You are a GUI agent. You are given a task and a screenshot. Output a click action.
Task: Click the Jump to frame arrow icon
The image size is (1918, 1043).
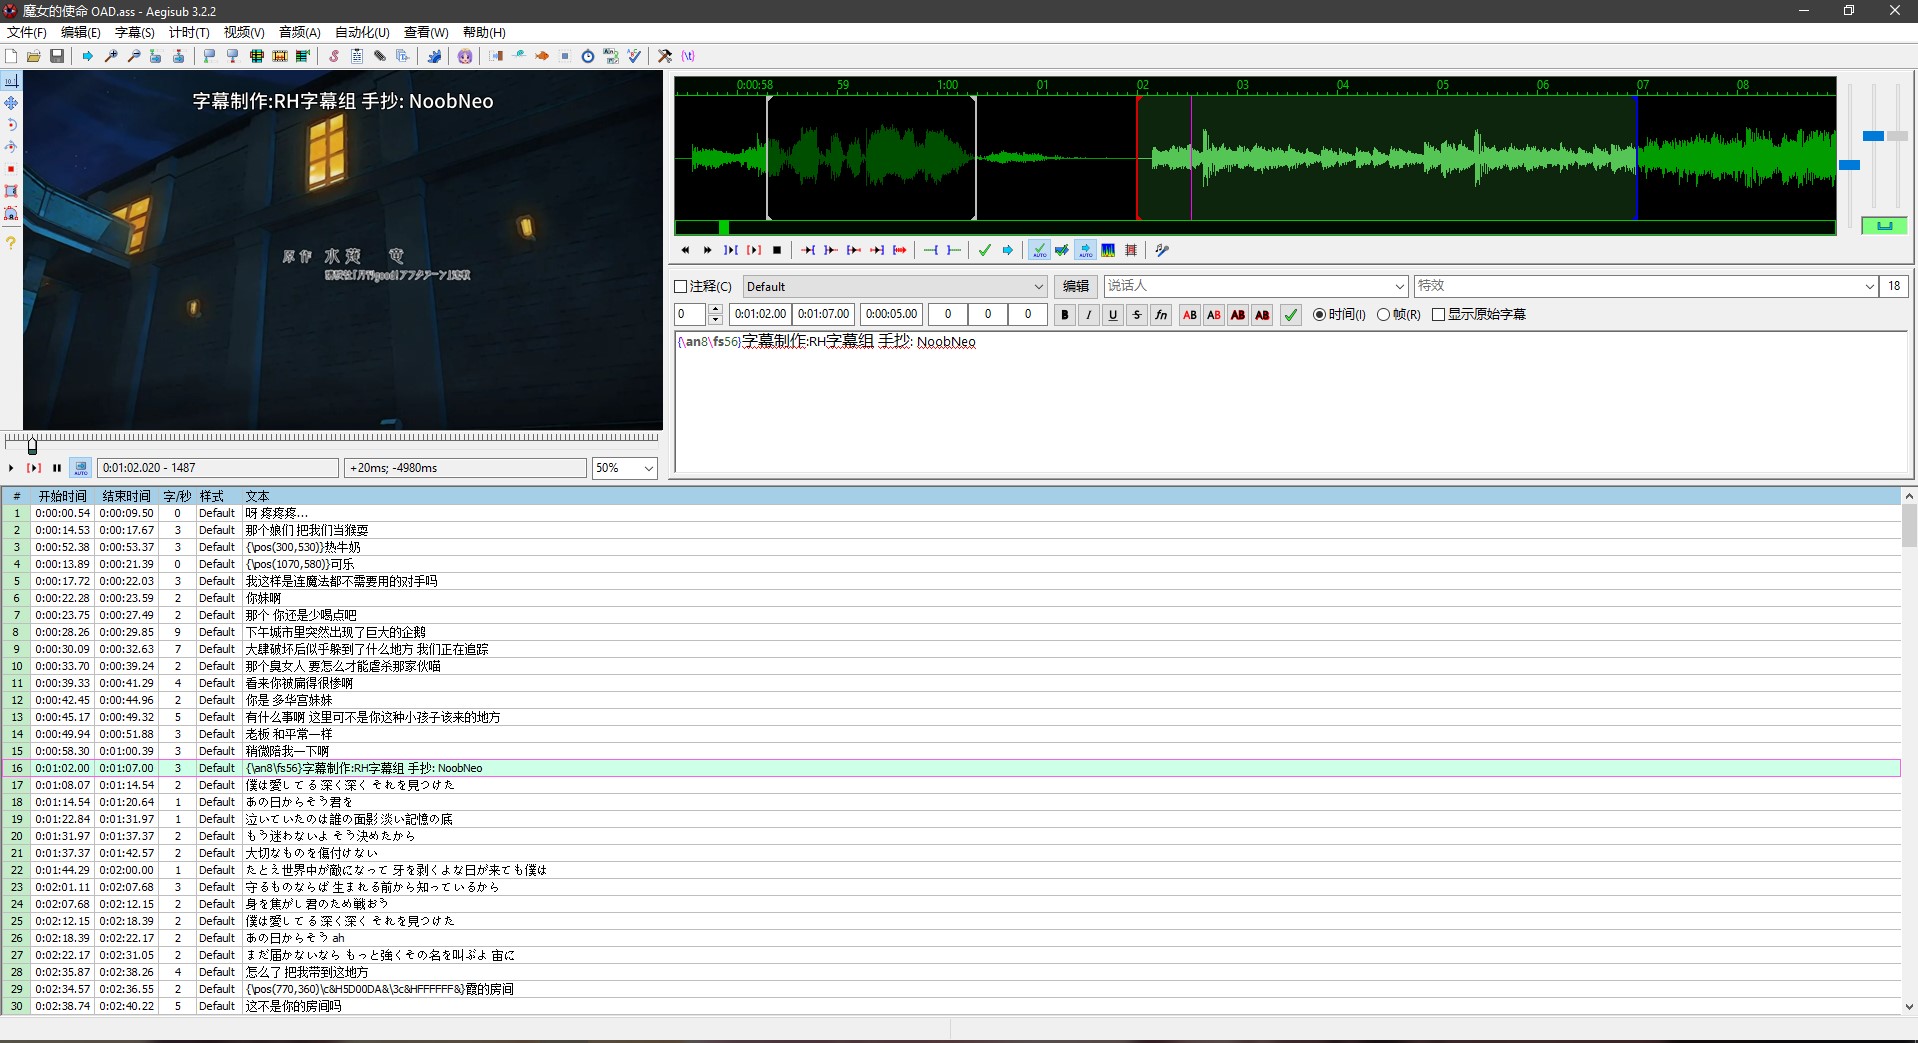click(88, 56)
